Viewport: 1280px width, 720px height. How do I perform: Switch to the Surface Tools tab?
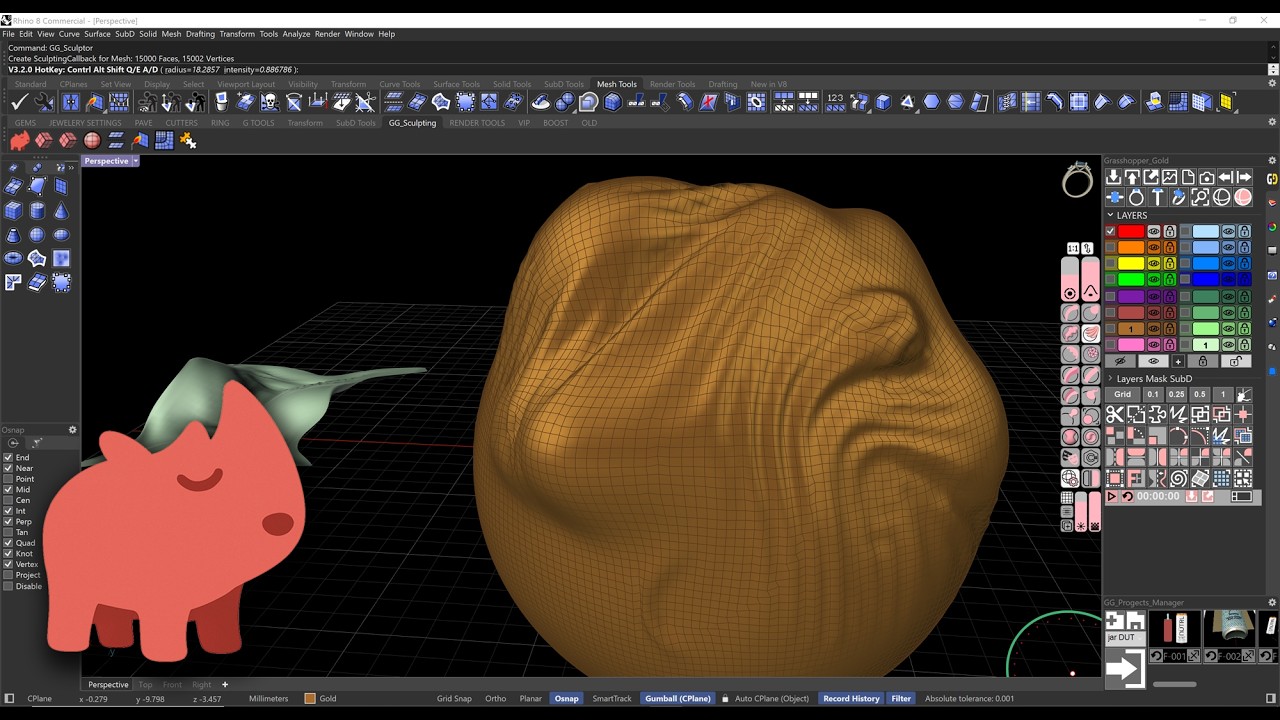456,84
